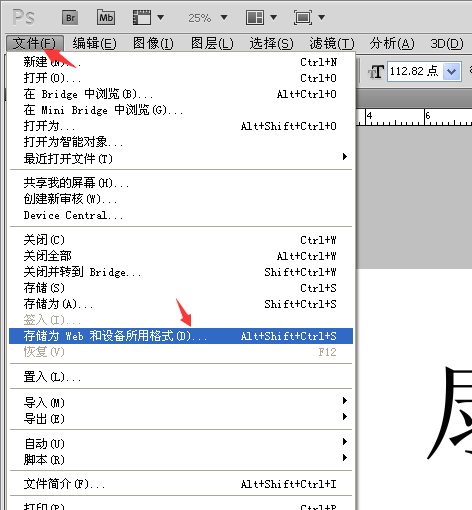
Task: Click the 25% zoom level field
Action: (199, 18)
